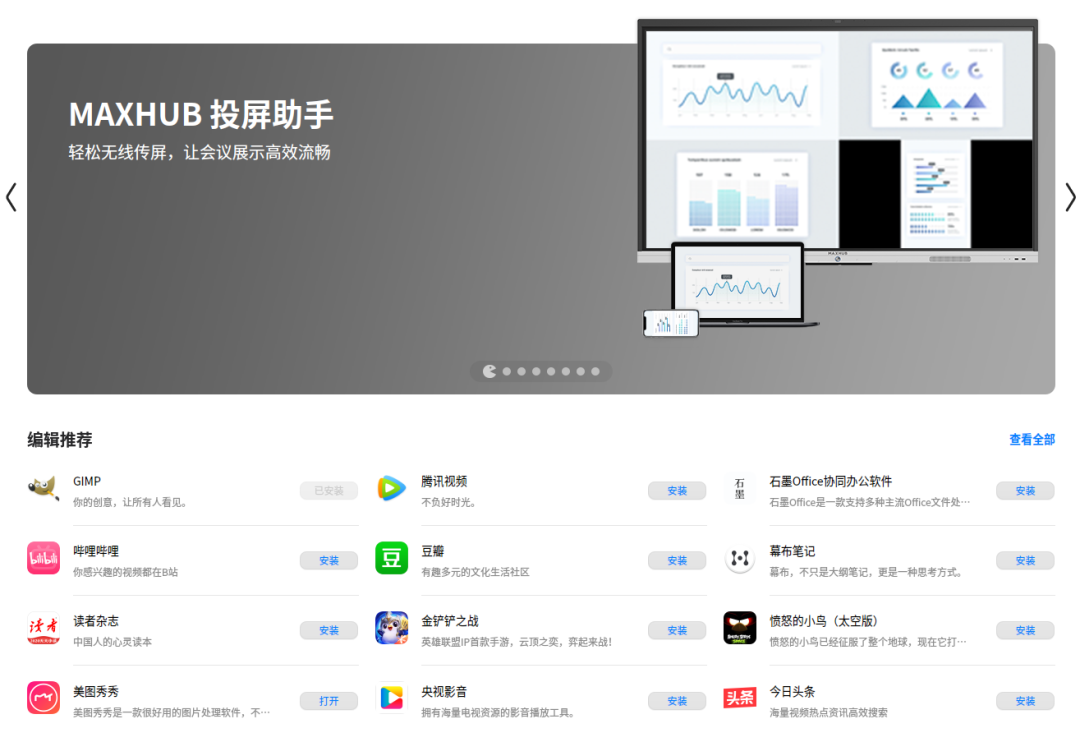Install 今日头条
Image resolution: width=1080 pixels, height=742 pixels.
coord(1025,701)
